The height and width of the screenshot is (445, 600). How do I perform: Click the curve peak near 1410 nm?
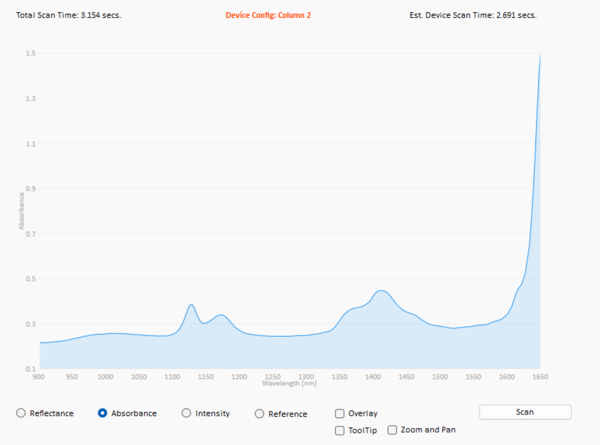point(380,291)
